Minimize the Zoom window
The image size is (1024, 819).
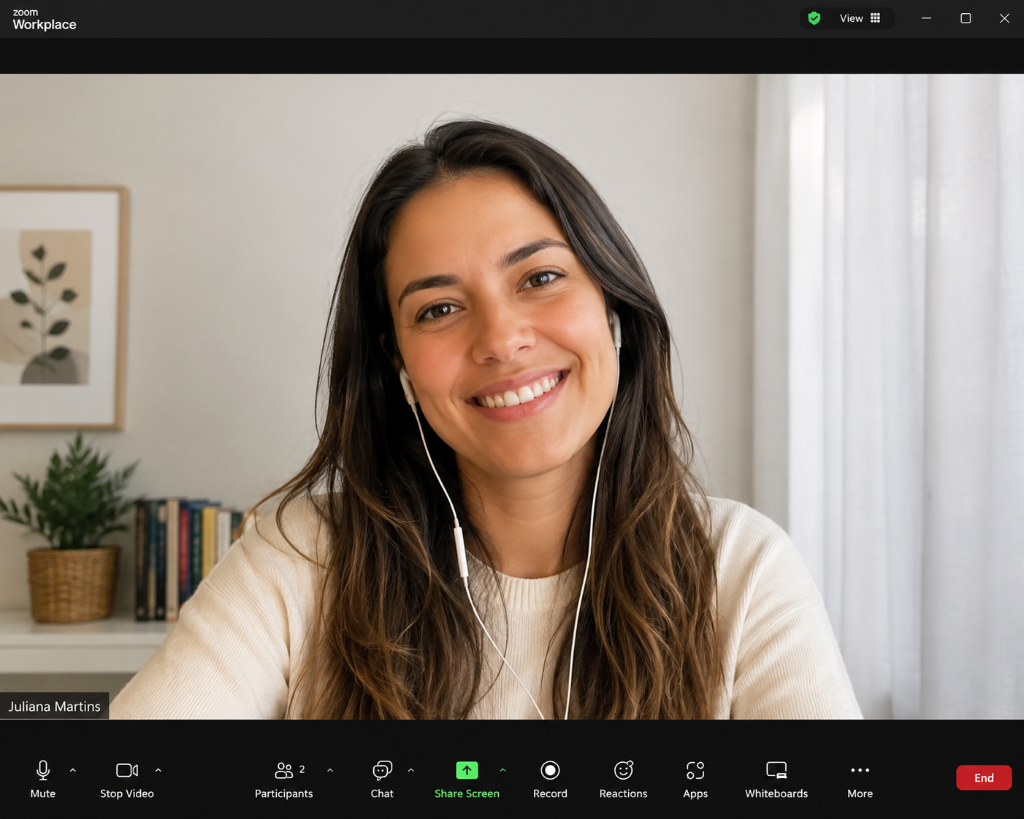[926, 18]
